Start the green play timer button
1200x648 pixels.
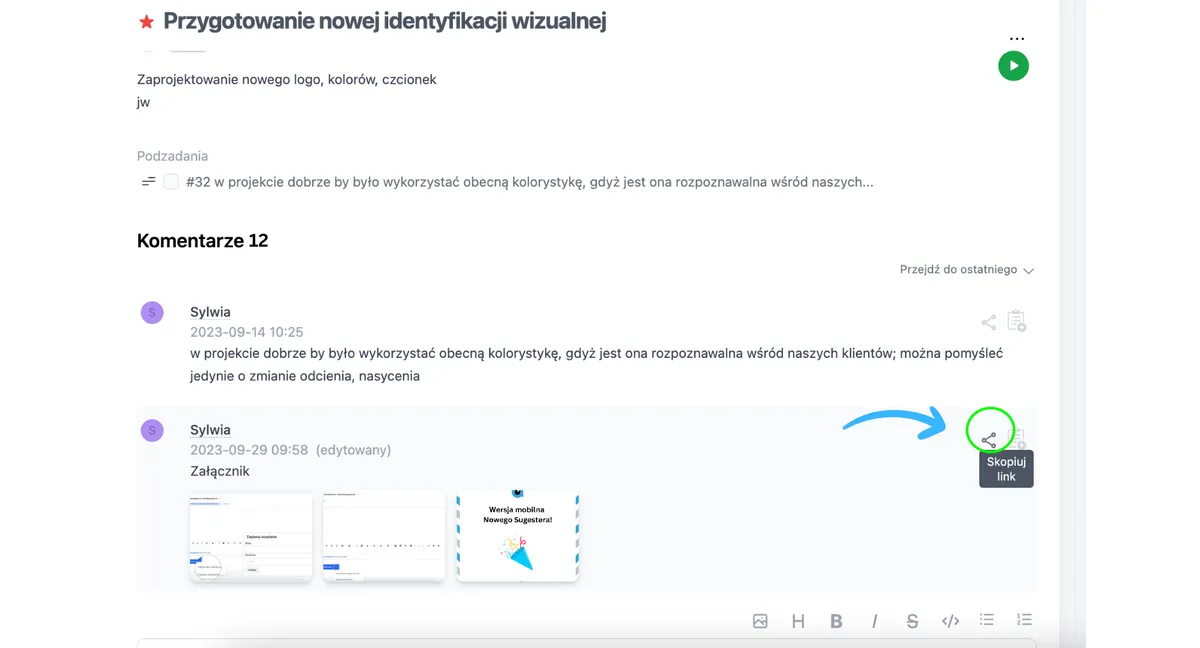1013,66
